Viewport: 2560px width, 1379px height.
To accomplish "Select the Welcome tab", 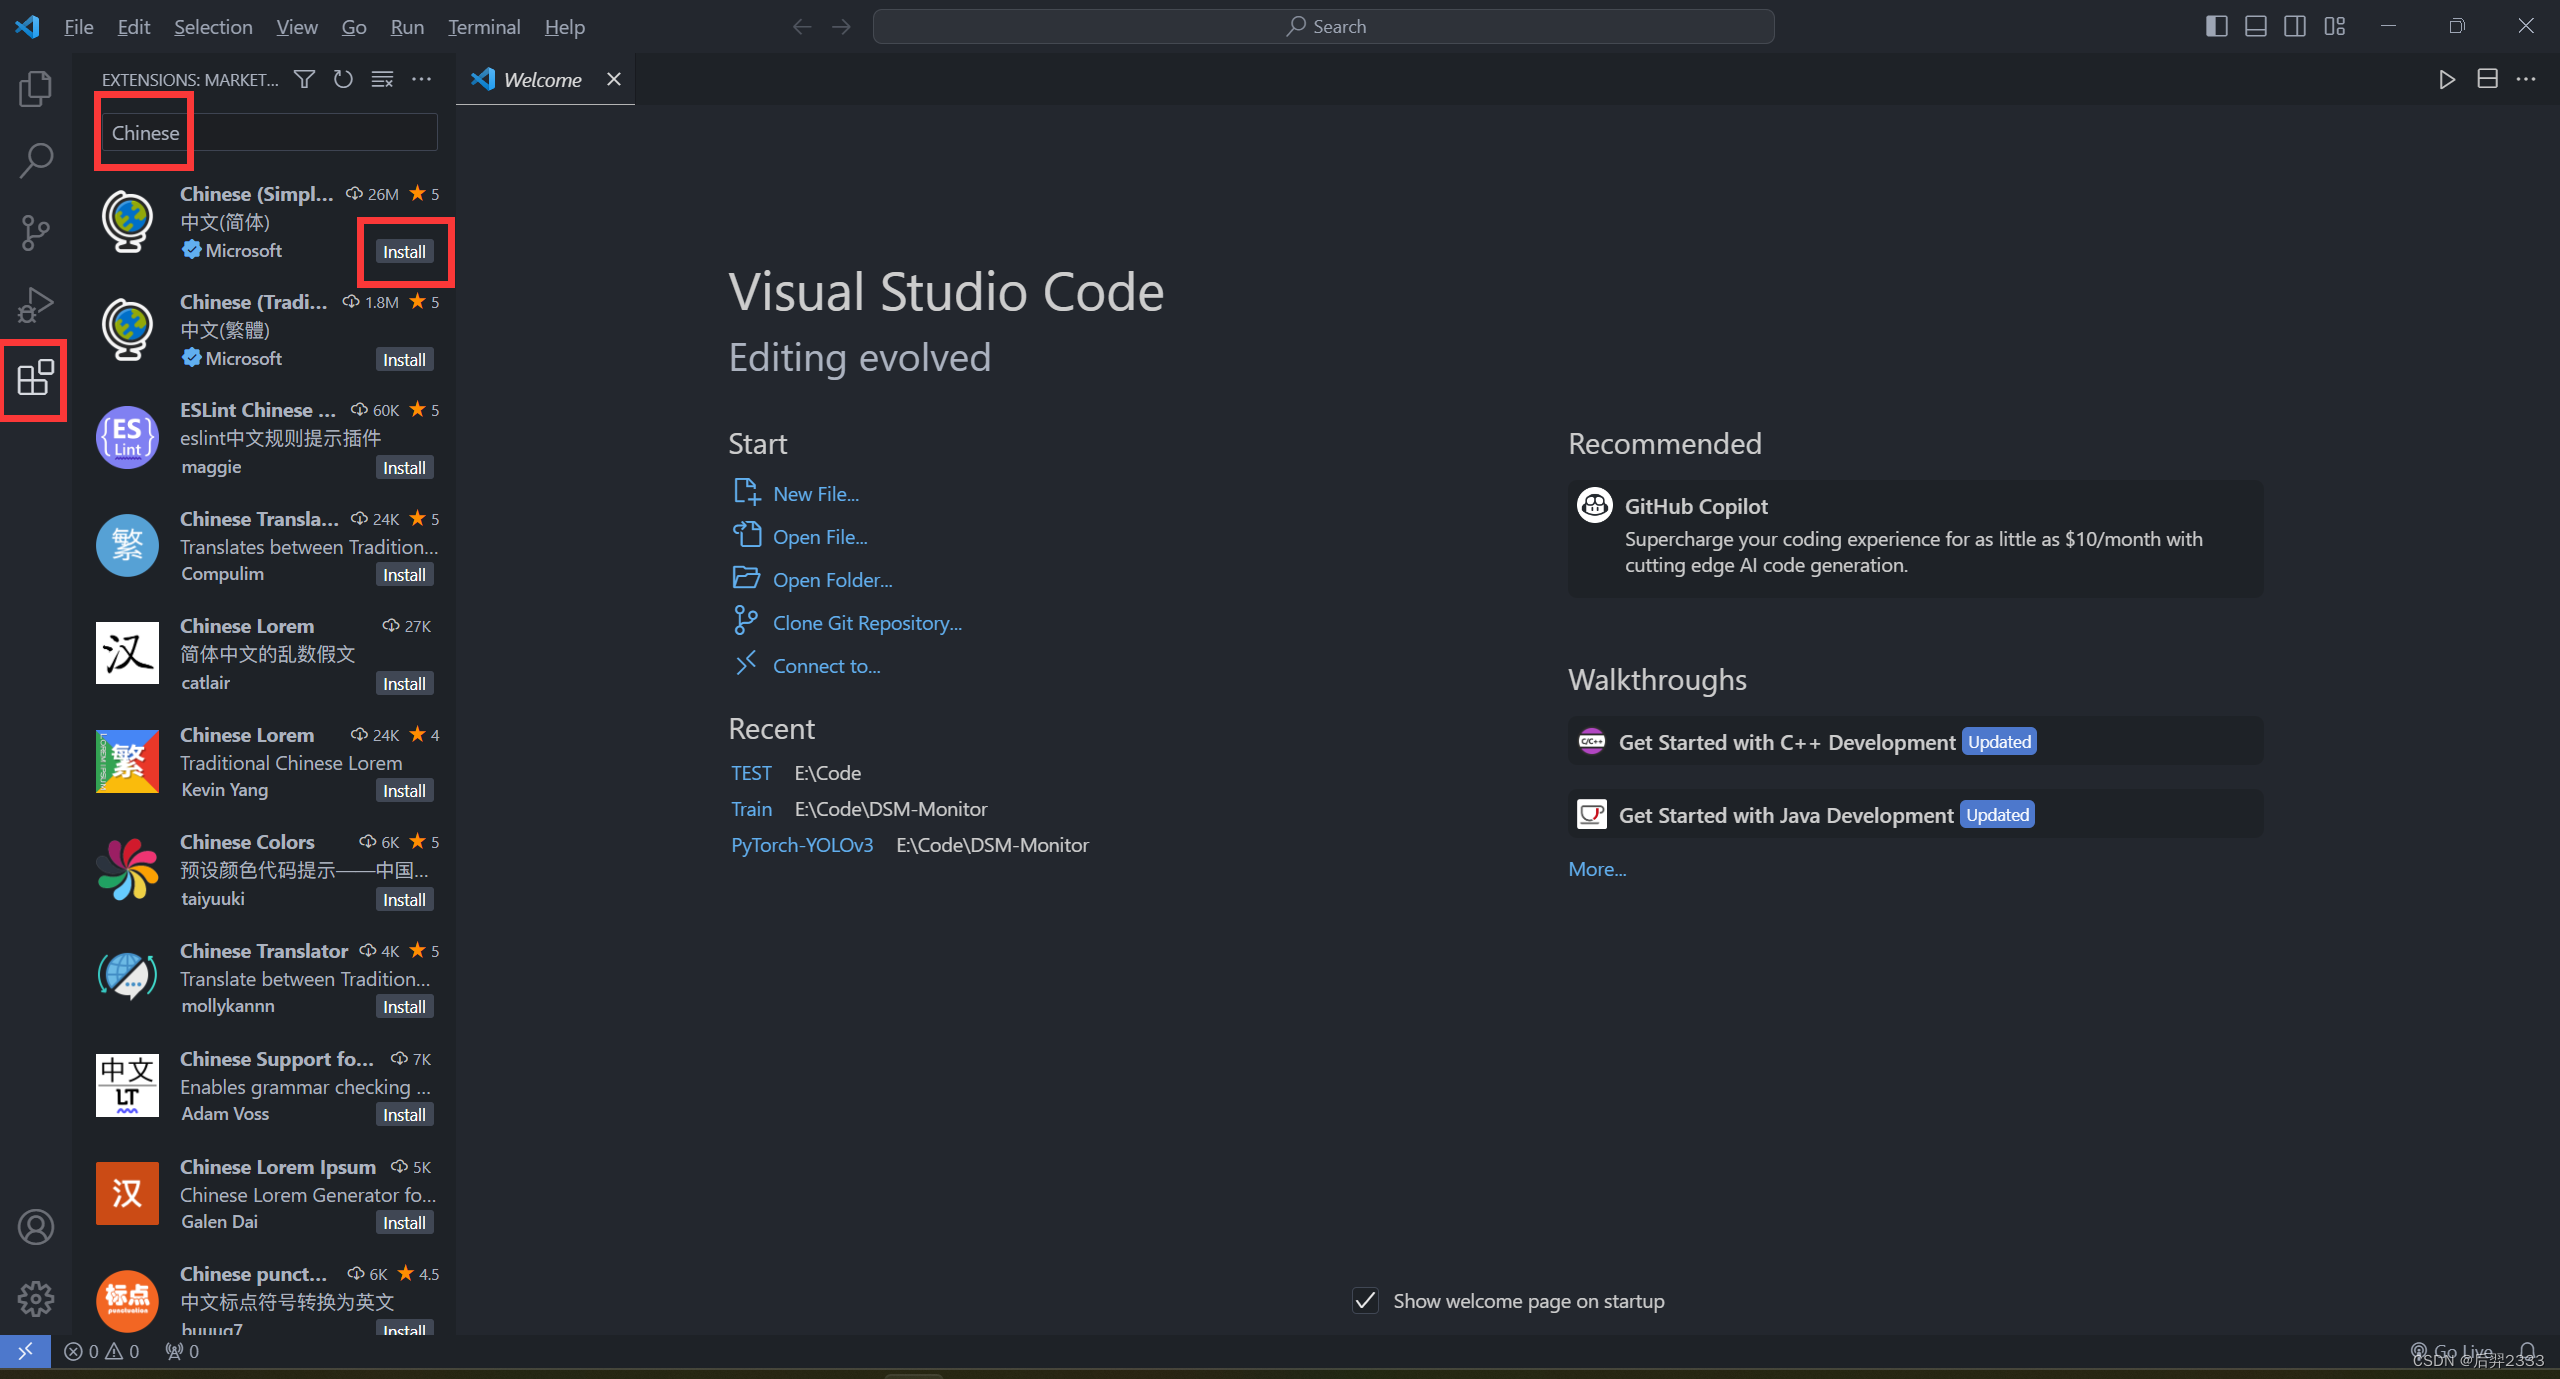I will click(545, 79).
